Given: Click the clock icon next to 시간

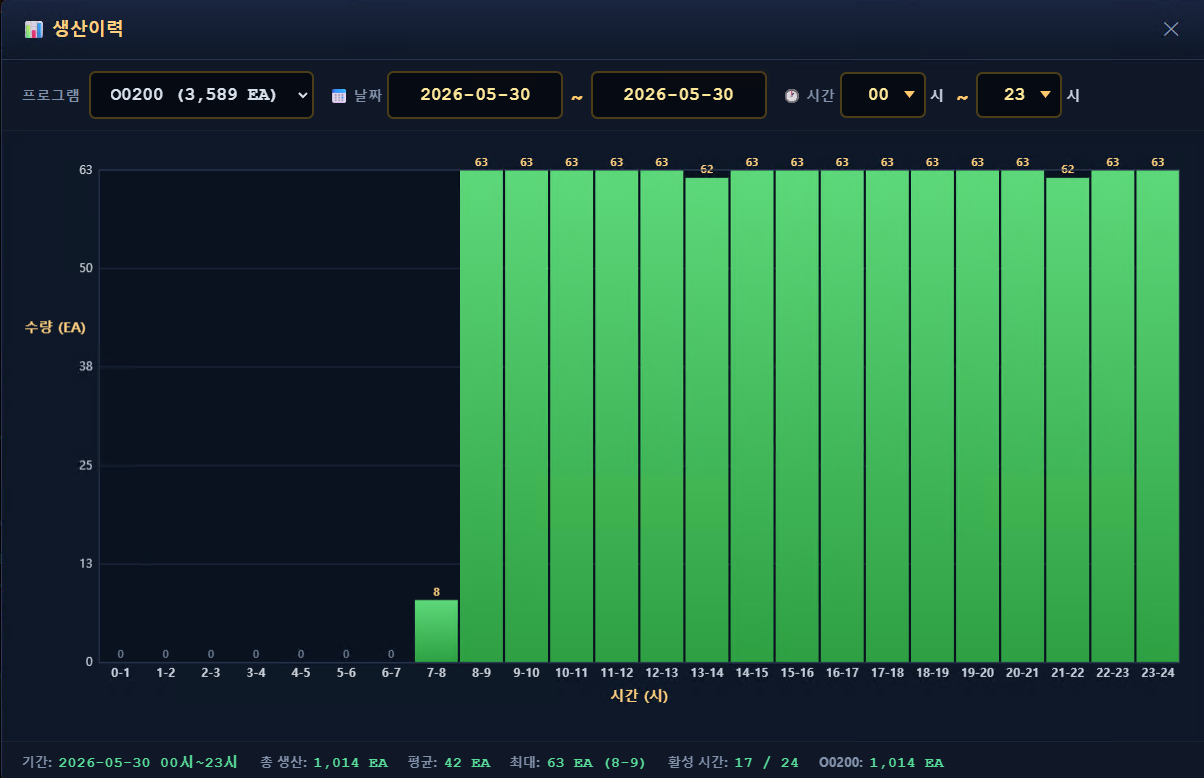Looking at the screenshot, I should pyautogui.click(x=792, y=96).
